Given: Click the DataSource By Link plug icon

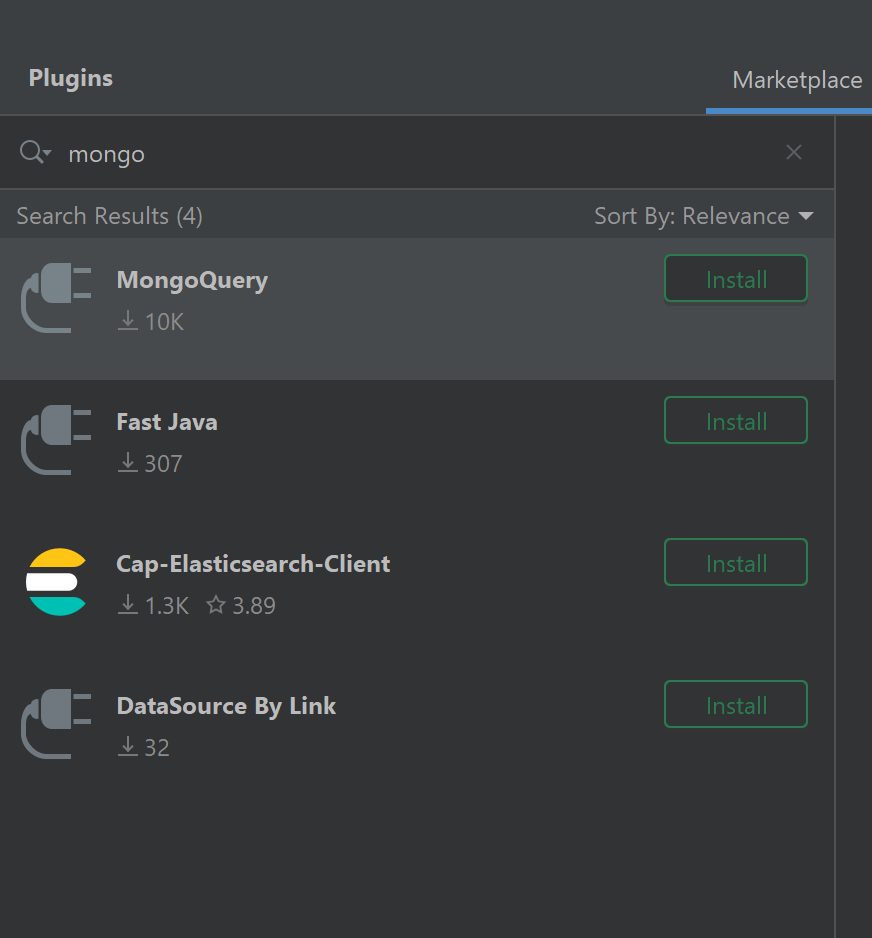Looking at the screenshot, I should click(56, 724).
